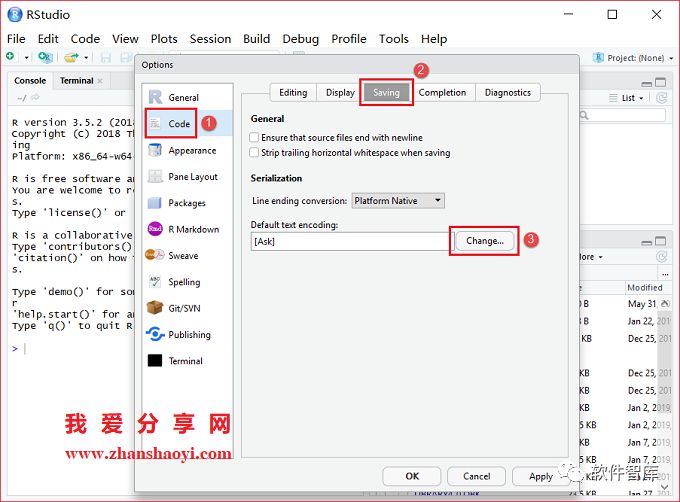This screenshot has height=502, width=680.
Task: Click the refresh icon in Environment pane
Action: (661, 98)
